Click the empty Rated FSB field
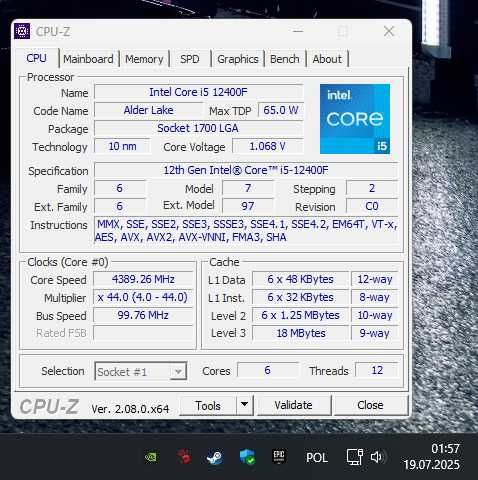The image size is (478, 480). 143,333
